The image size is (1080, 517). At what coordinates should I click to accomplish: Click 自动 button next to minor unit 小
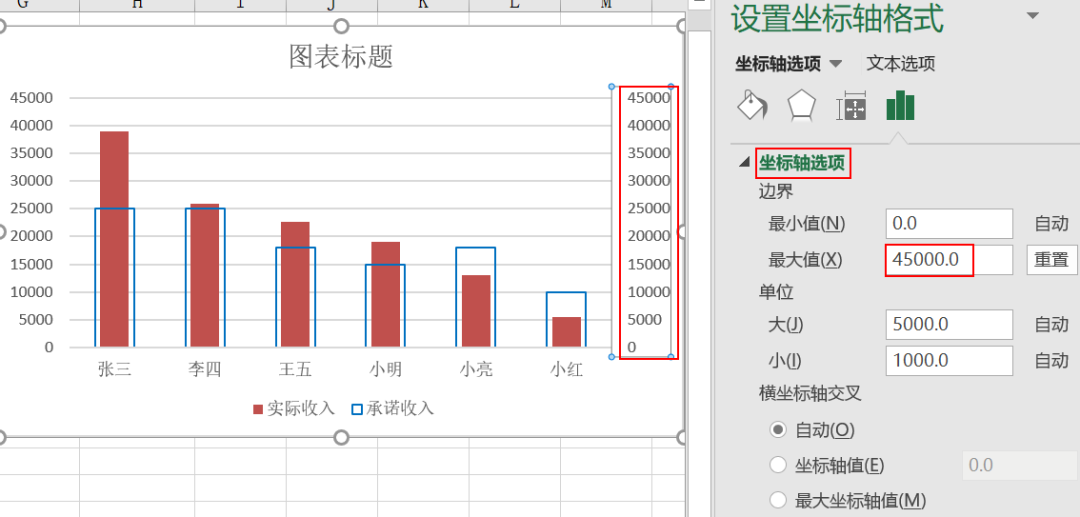1052,361
